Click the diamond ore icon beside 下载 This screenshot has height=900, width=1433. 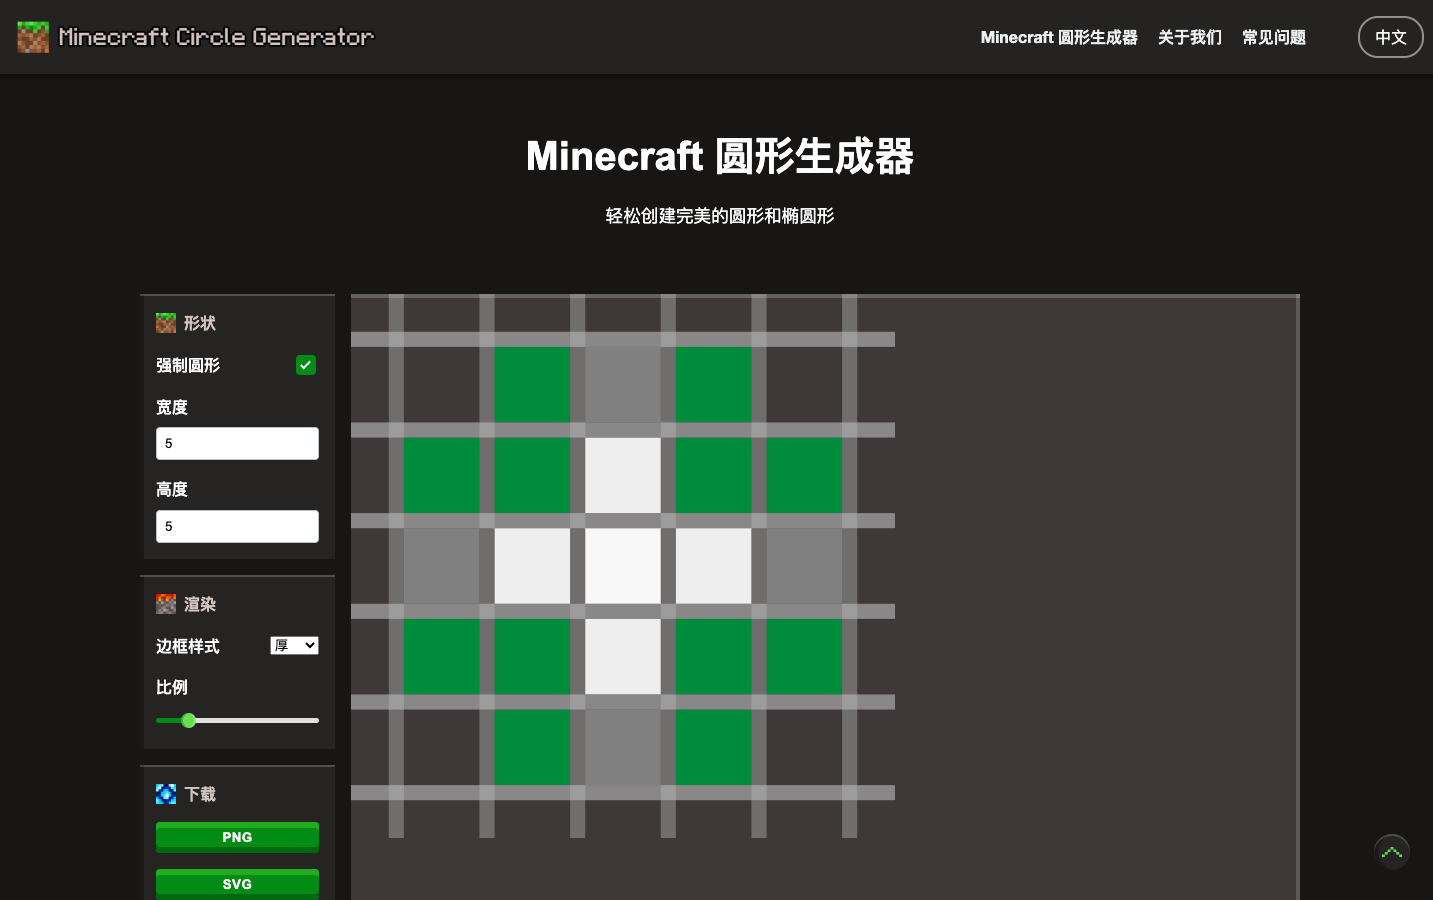pos(166,794)
